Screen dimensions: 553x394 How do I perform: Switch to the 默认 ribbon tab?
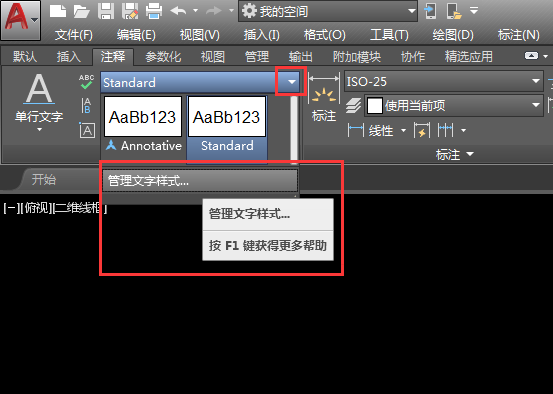(x=25, y=56)
